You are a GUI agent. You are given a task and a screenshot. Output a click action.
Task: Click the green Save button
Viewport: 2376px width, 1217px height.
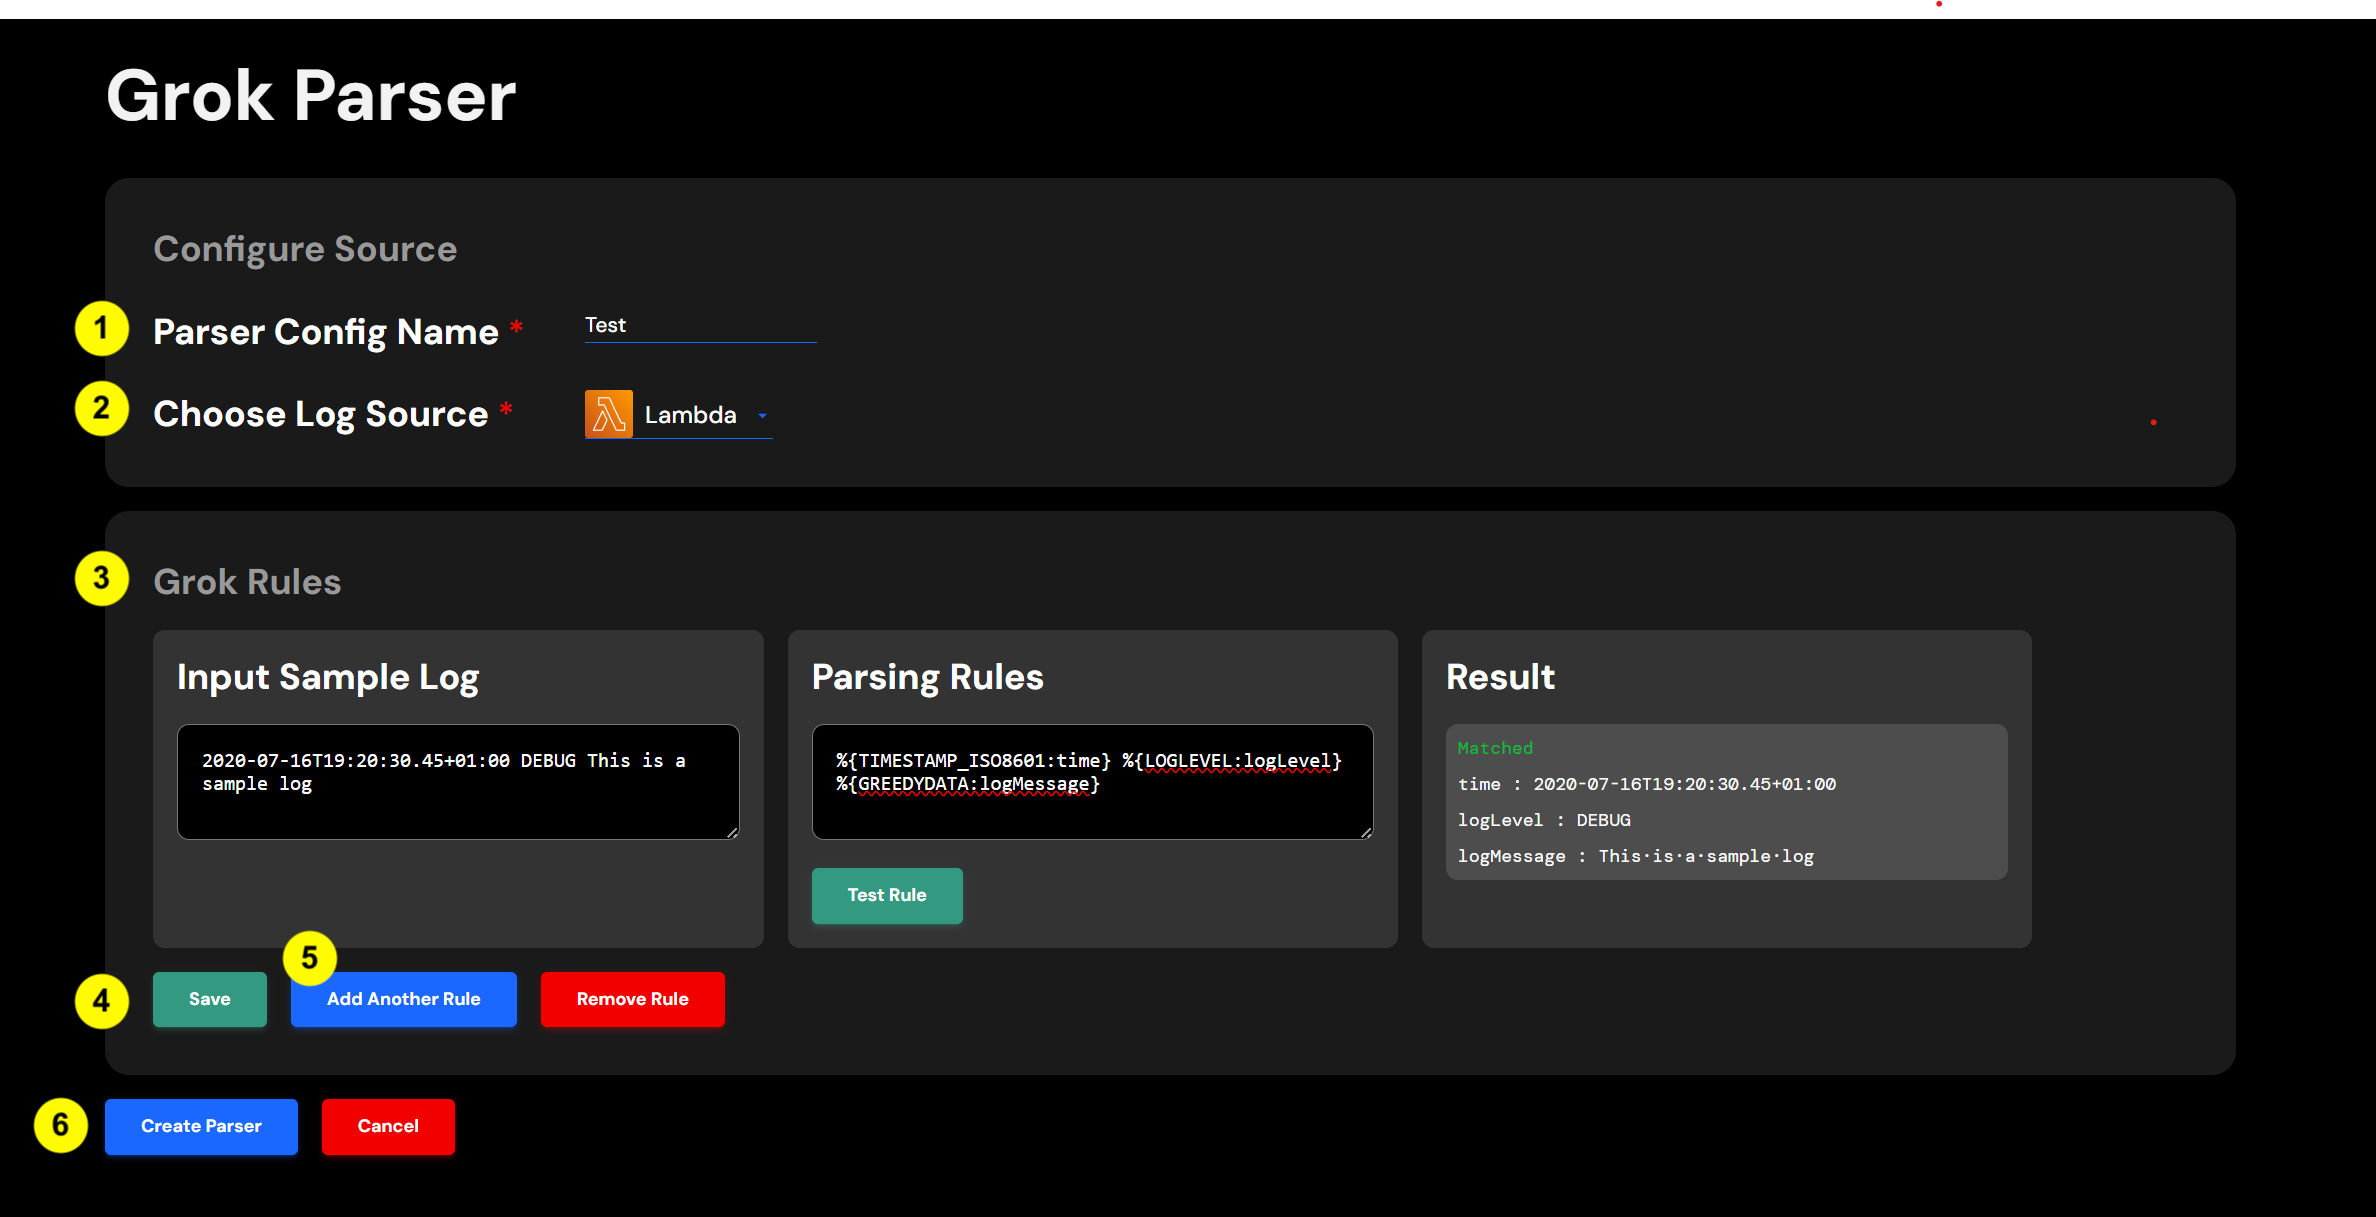(x=210, y=999)
